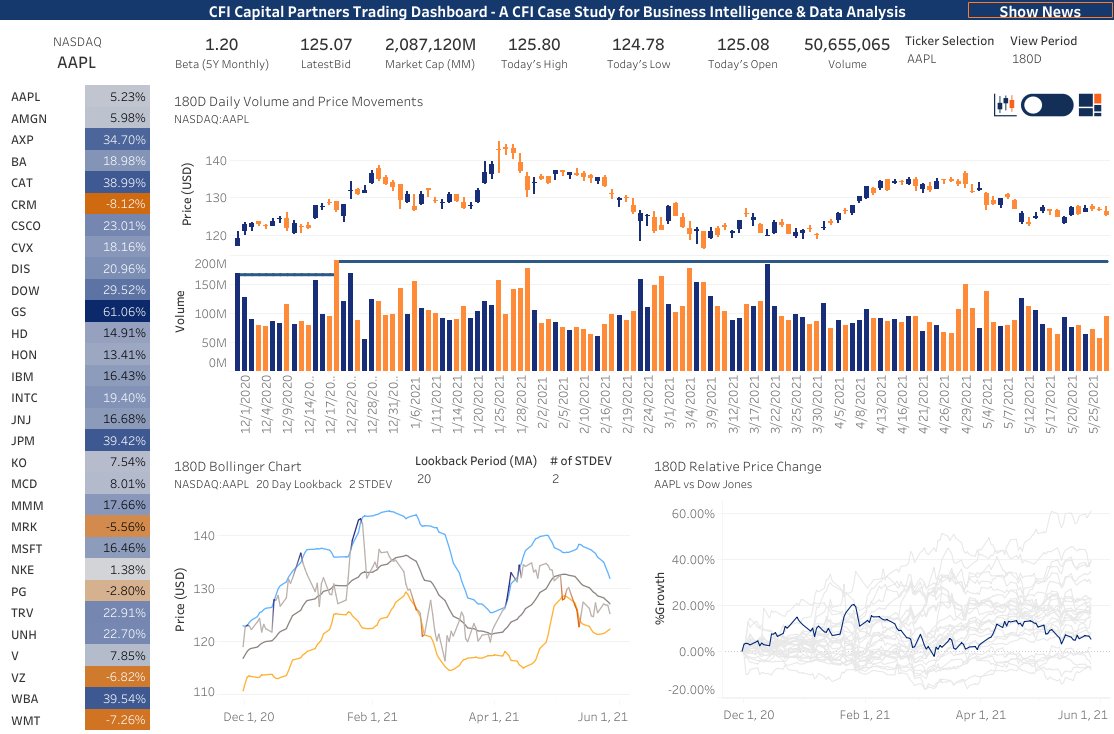Select the CRM -8.12% heatmap cell

(x=117, y=204)
